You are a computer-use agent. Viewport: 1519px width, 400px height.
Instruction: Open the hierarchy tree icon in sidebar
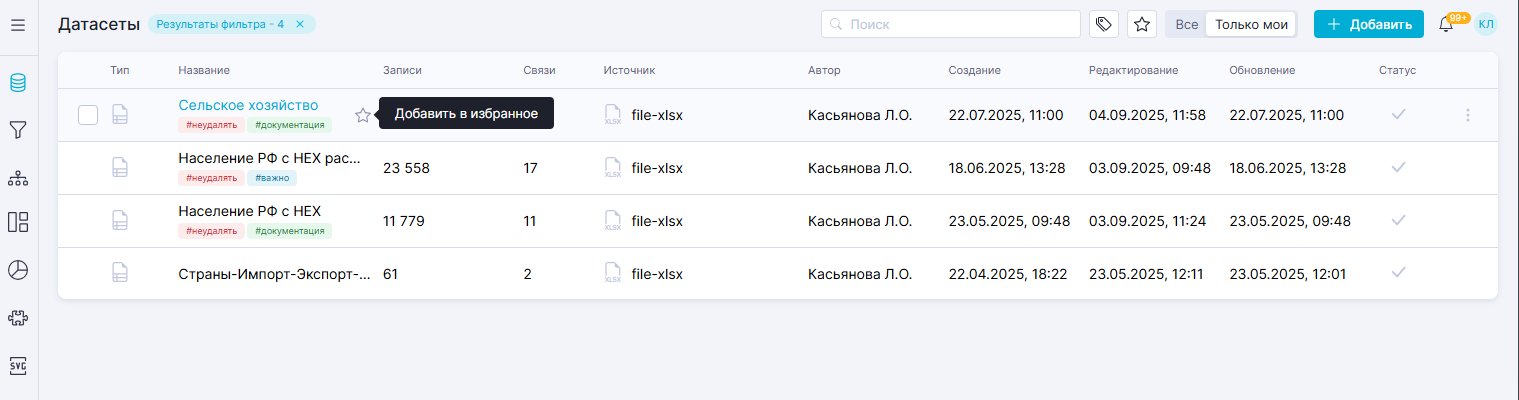tap(18, 178)
